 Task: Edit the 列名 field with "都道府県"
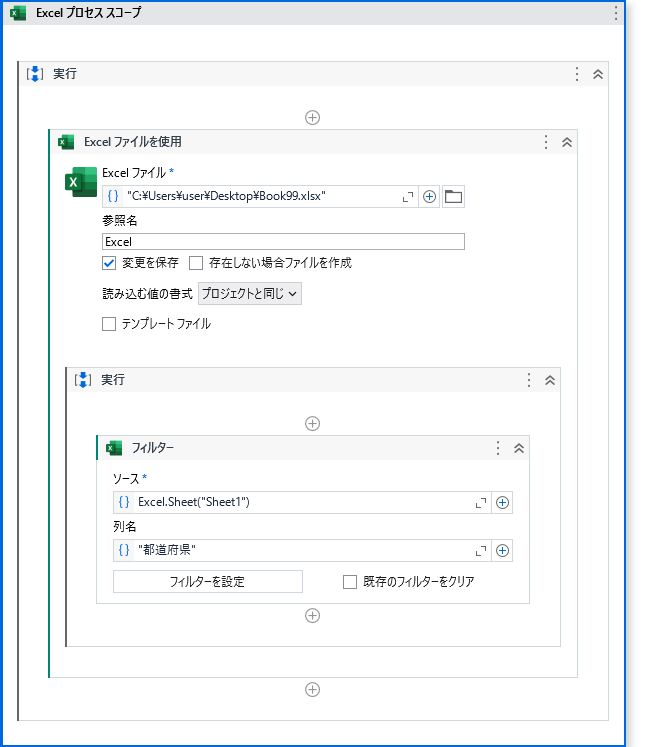[x=302, y=551]
